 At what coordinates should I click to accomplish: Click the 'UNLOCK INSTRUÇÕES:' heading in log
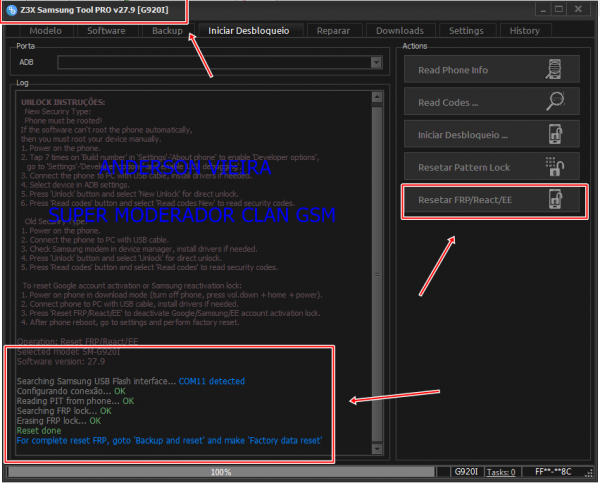pos(63,102)
